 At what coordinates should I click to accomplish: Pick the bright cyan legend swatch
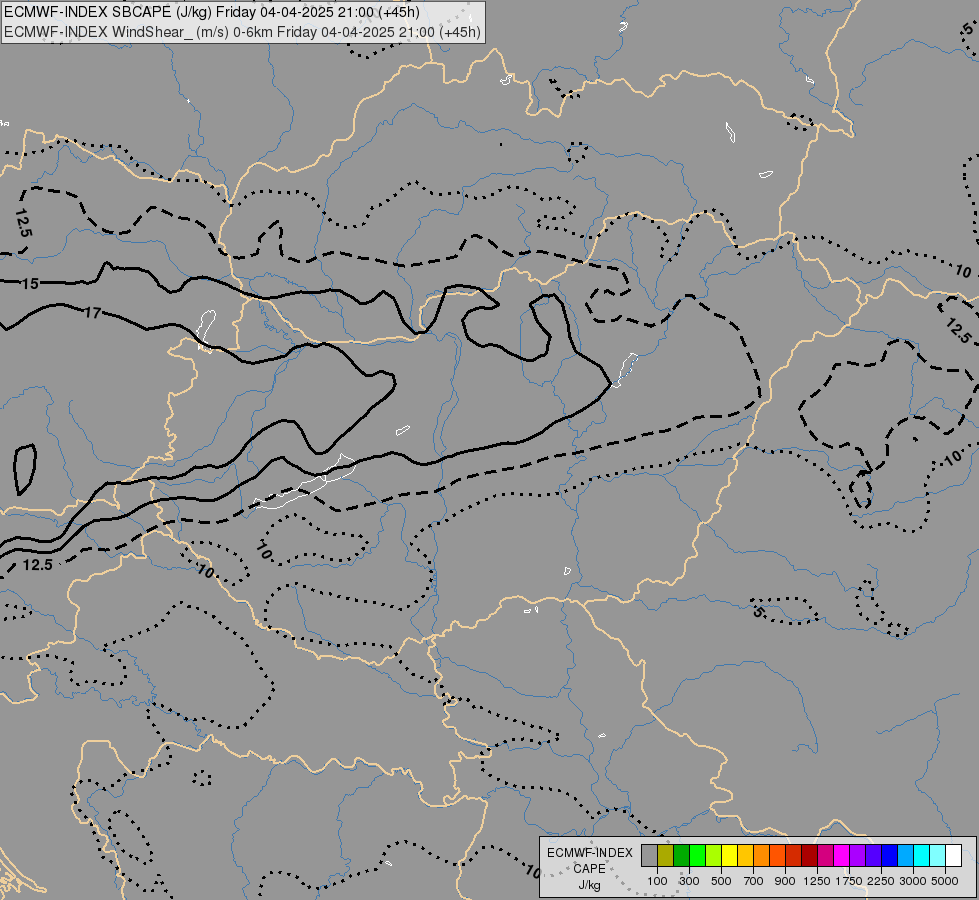(922, 855)
